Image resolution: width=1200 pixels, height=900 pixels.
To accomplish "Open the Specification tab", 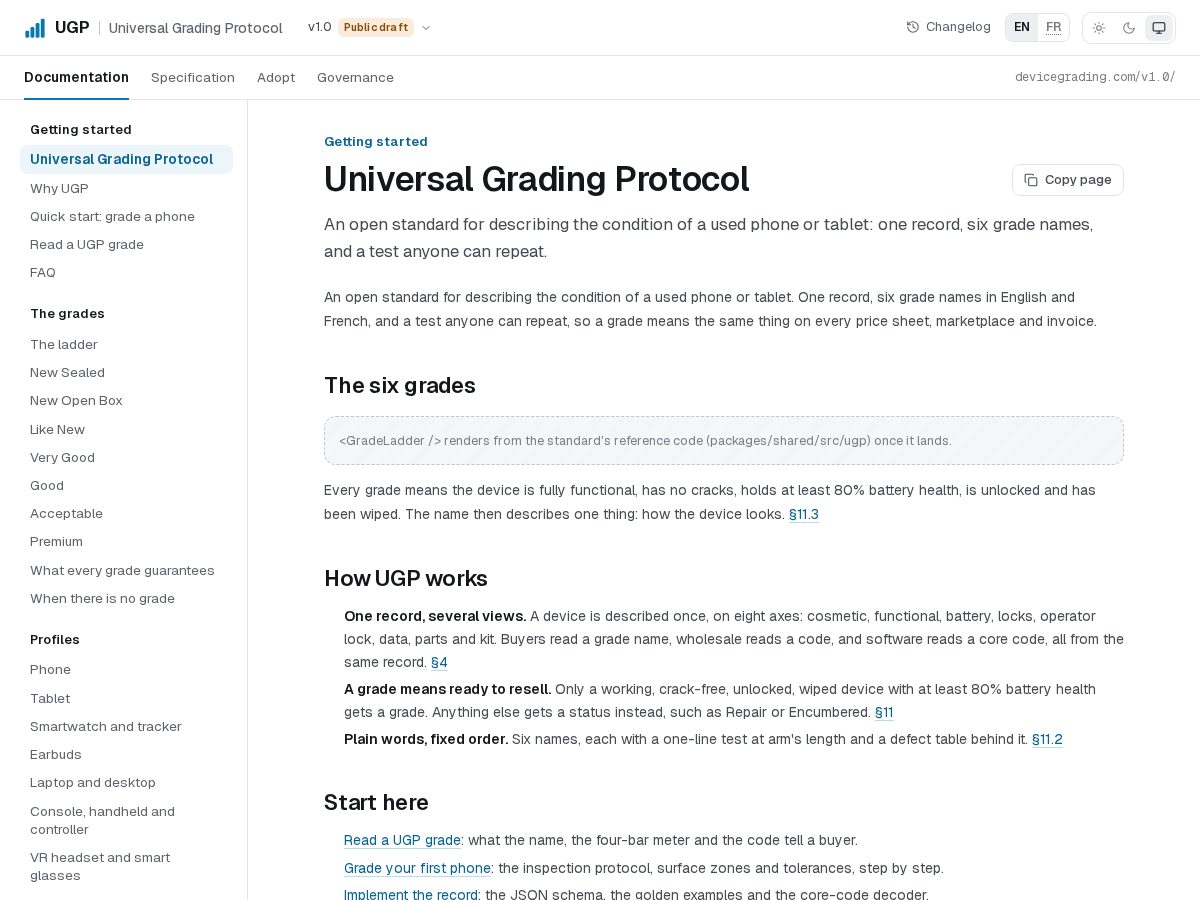I will pyautogui.click(x=193, y=77).
